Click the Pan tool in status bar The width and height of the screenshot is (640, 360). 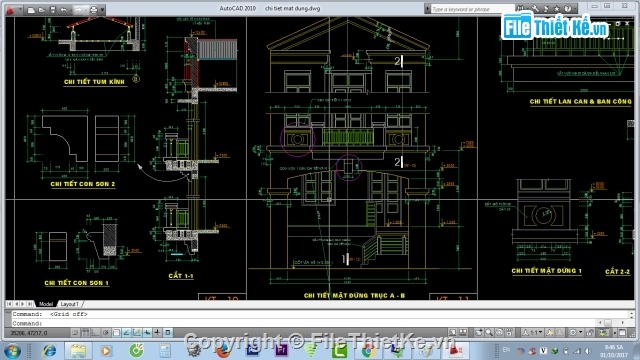point(478,333)
